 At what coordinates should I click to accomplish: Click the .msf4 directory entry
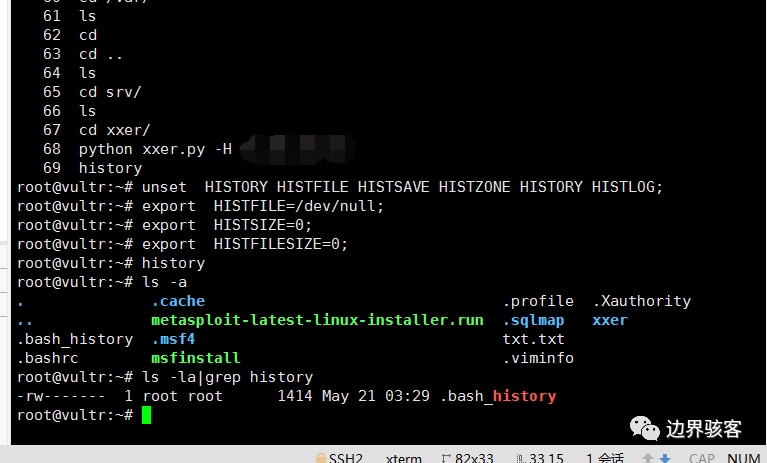pyautogui.click(x=173, y=339)
